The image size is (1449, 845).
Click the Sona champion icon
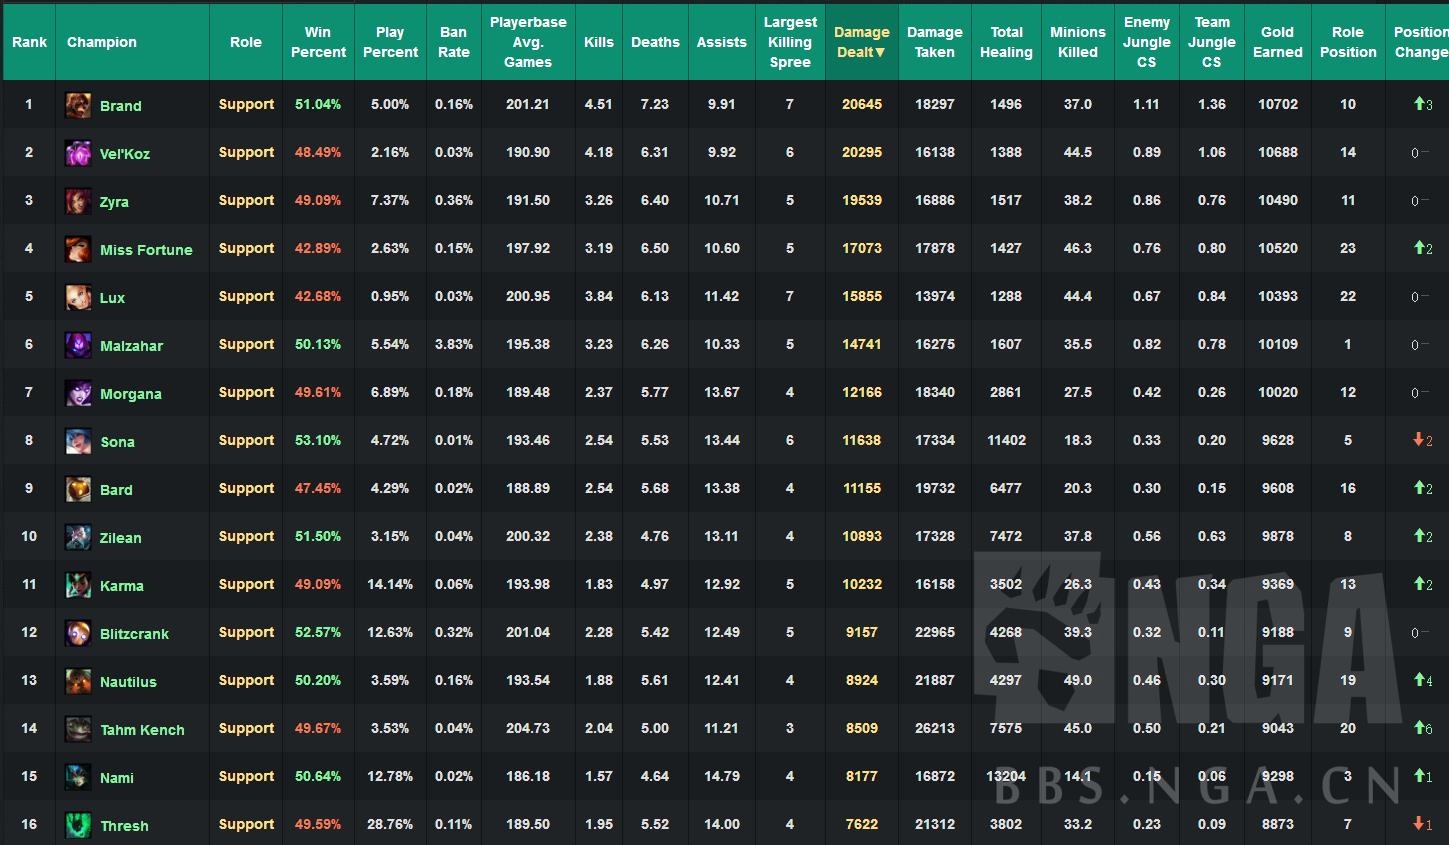click(x=78, y=441)
